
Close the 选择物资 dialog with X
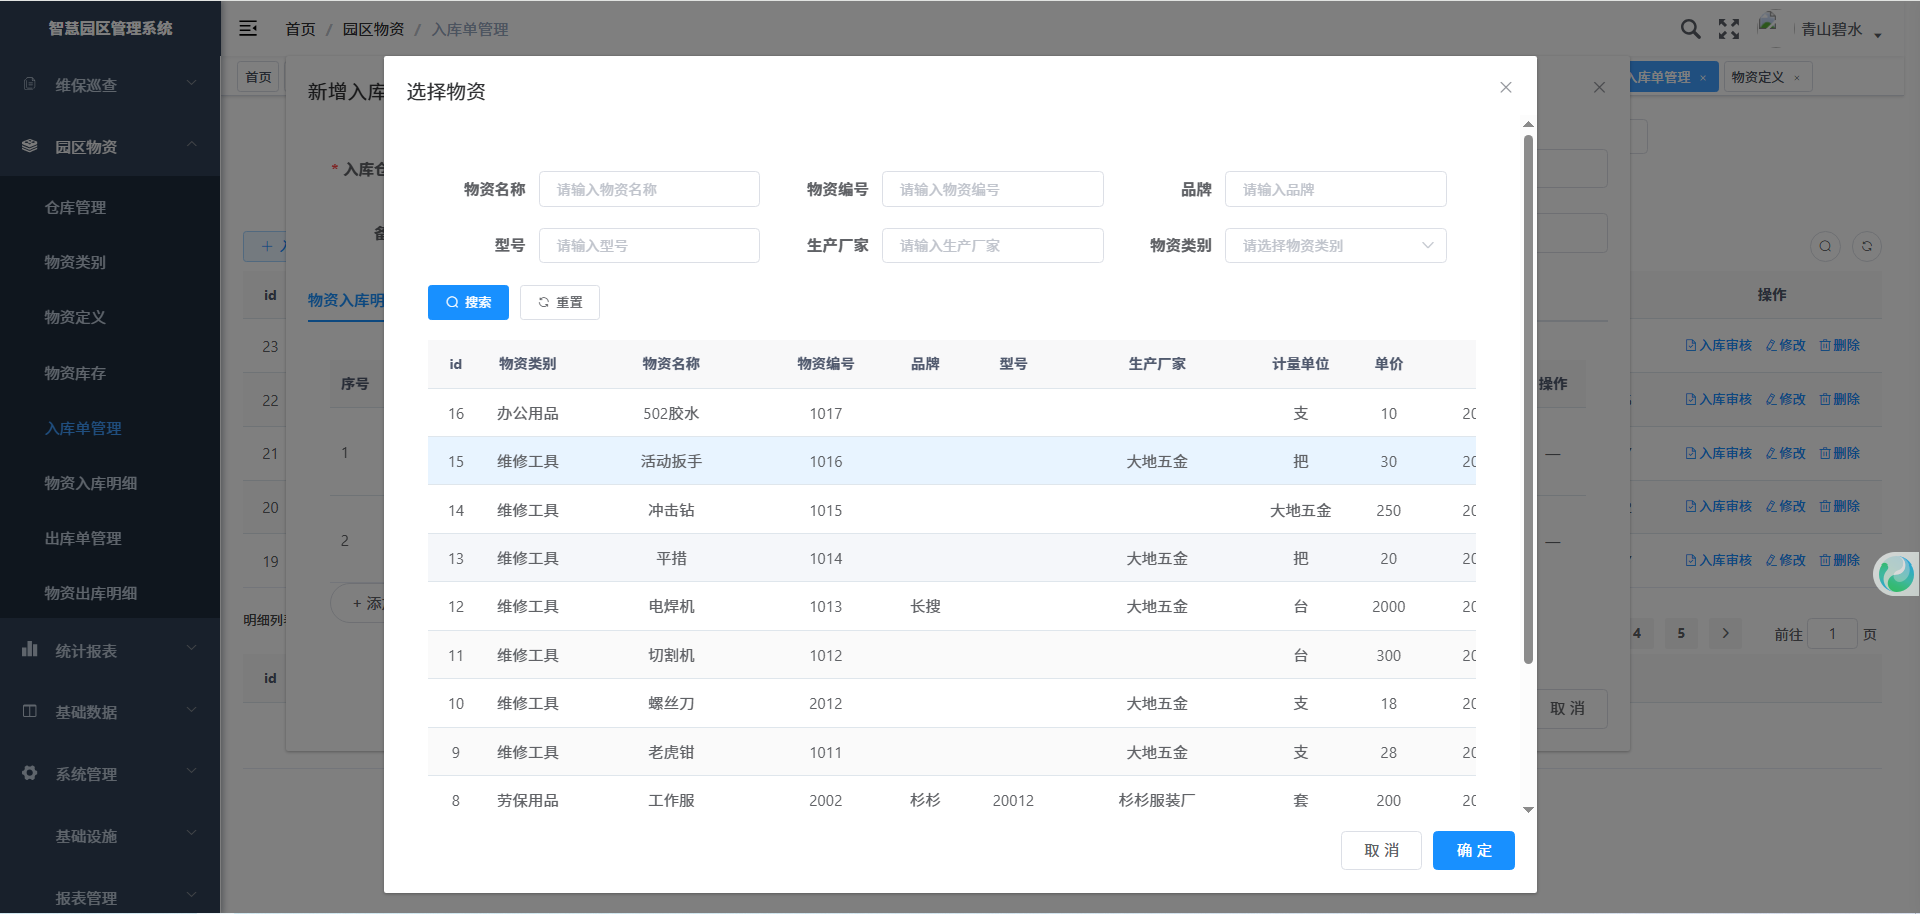1505,88
